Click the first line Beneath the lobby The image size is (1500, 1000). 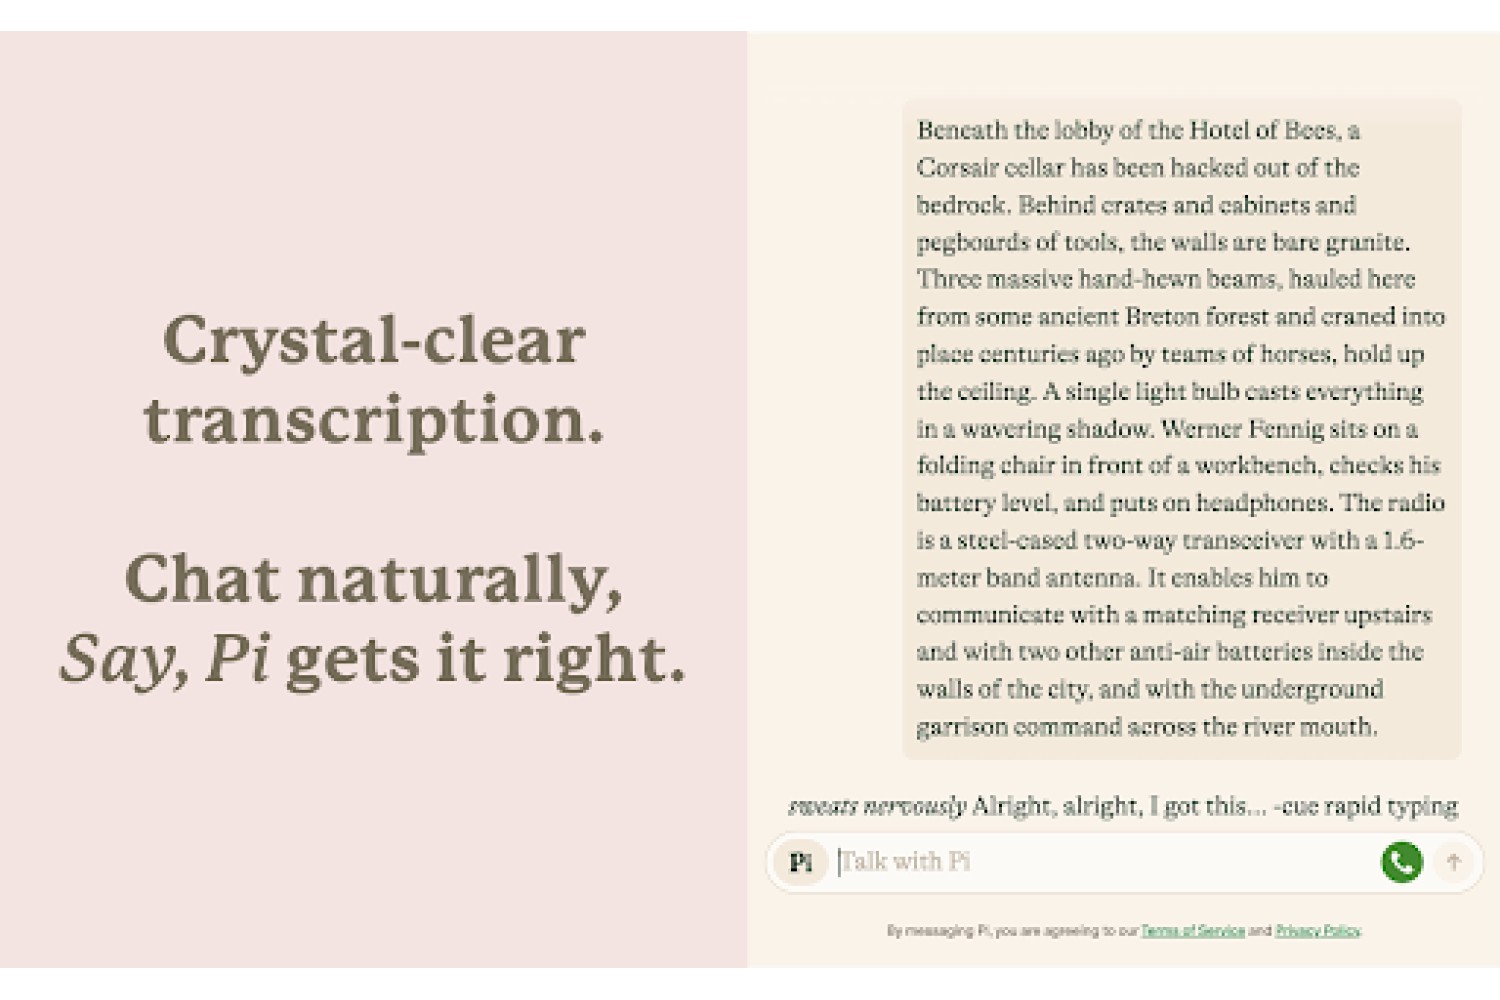click(x=1138, y=131)
